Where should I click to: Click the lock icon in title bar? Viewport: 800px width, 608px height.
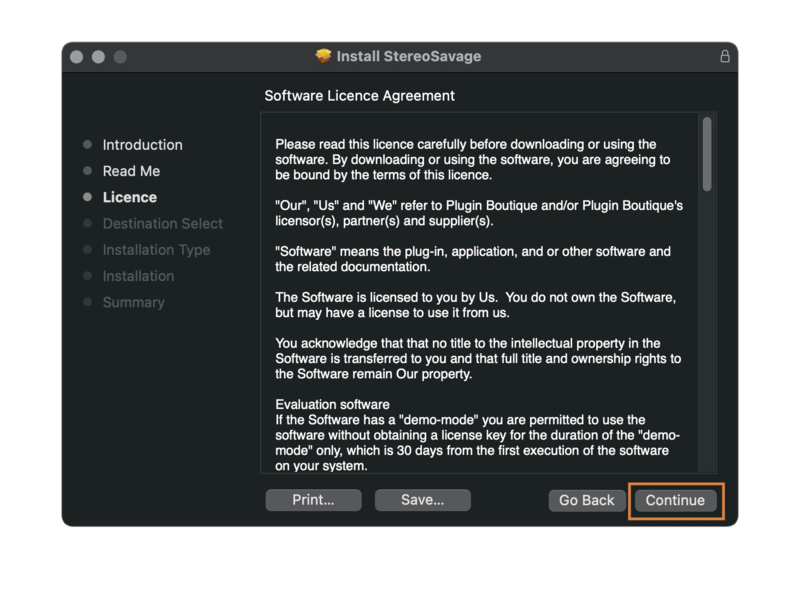pyautogui.click(x=725, y=57)
